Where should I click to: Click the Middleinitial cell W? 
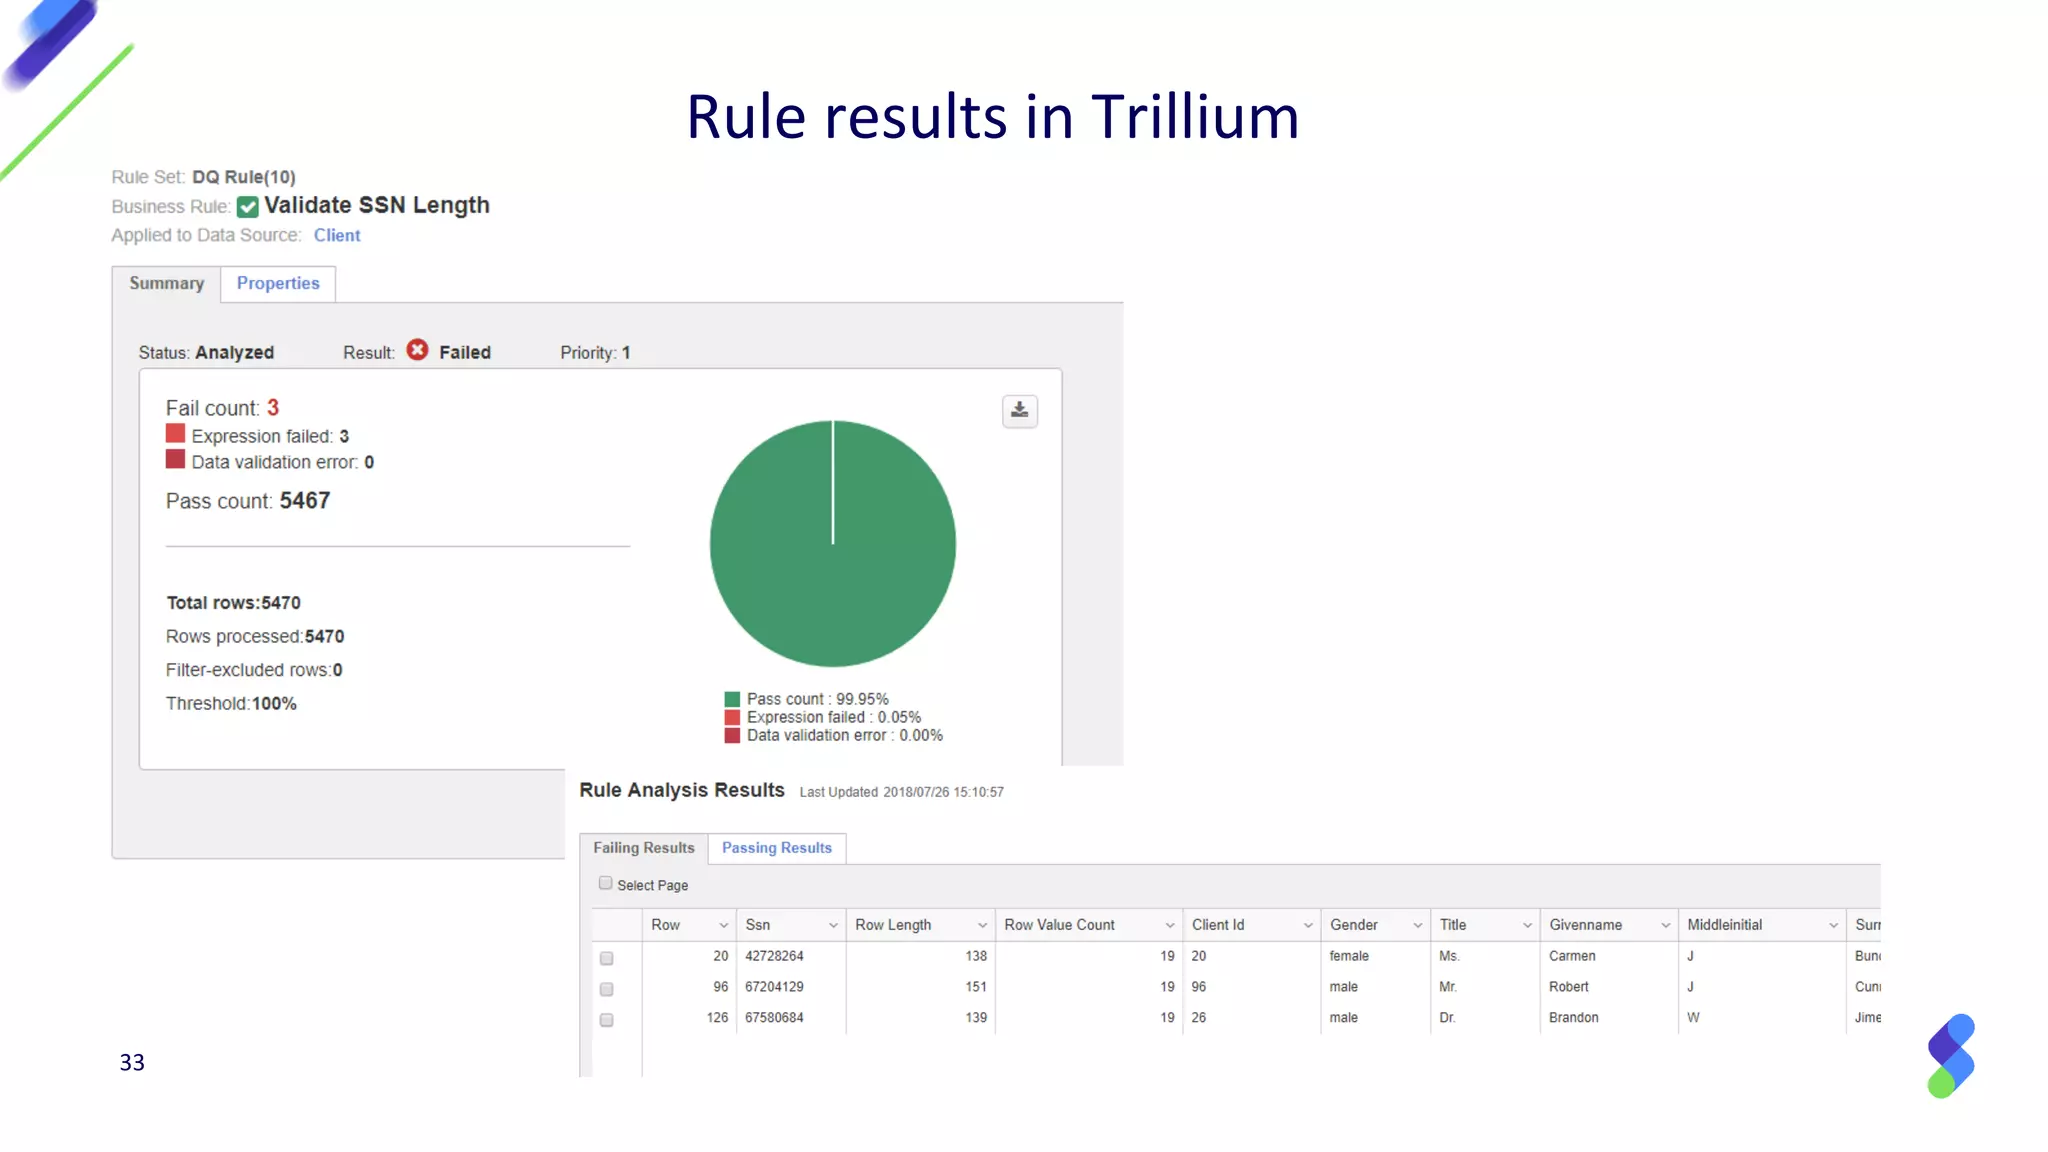[1693, 1018]
